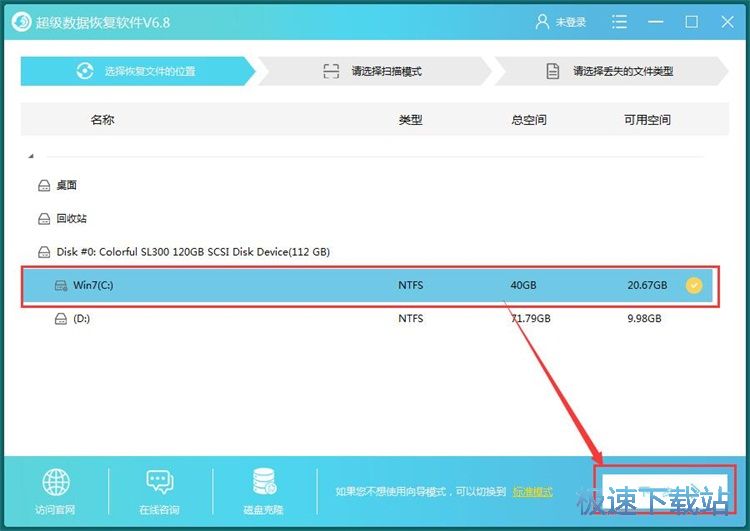Select the (D:) partition
This screenshot has width=750, height=531.
pyautogui.click(x=368, y=319)
